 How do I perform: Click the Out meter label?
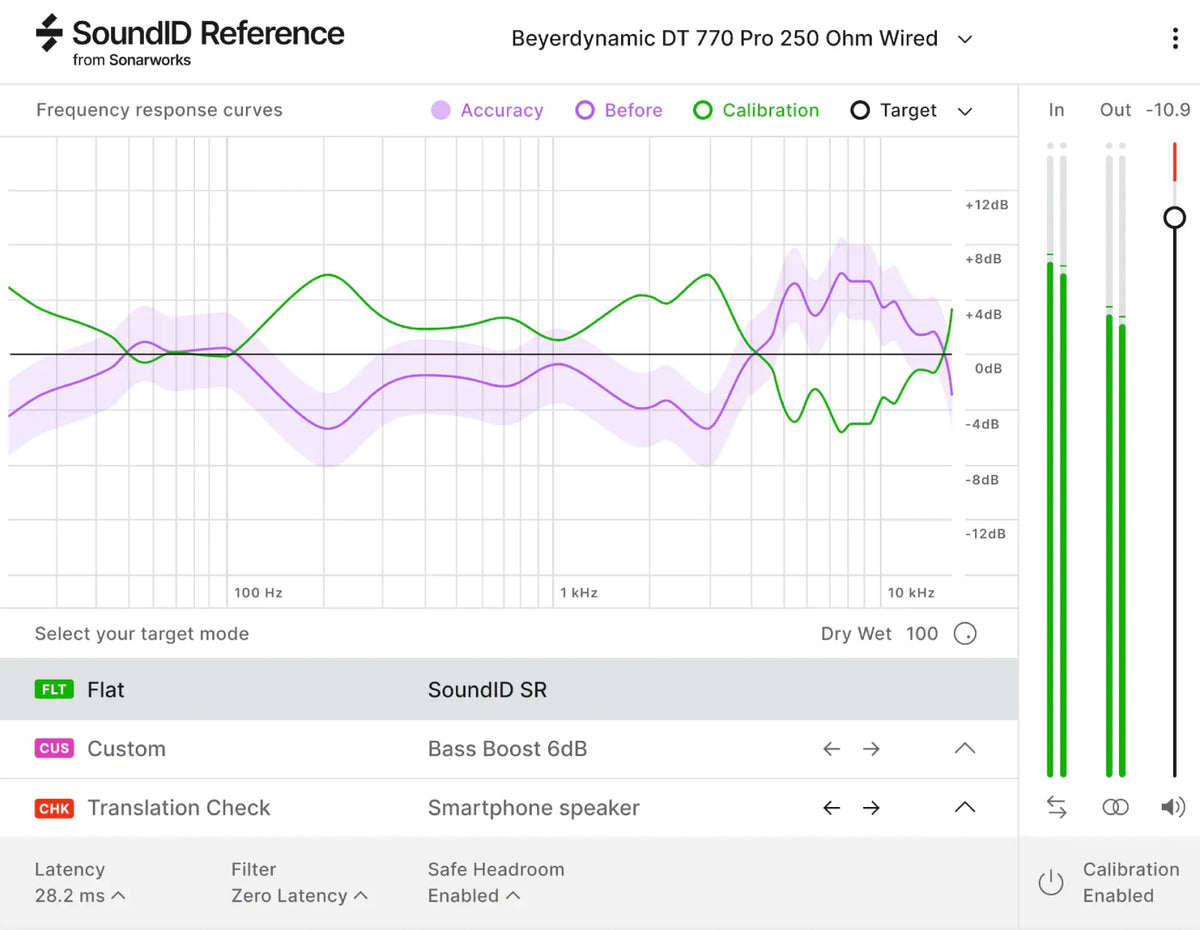coord(1115,110)
